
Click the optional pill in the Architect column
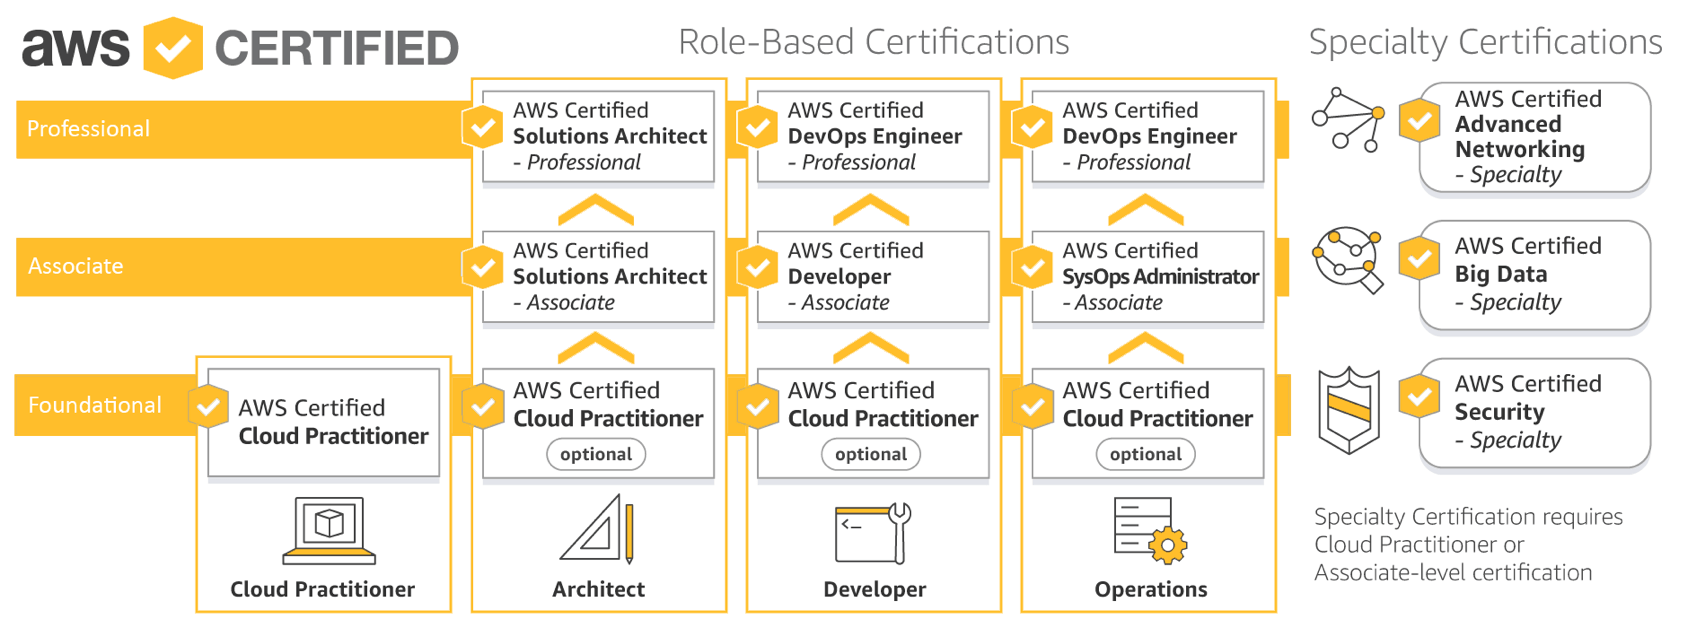(596, 454)
